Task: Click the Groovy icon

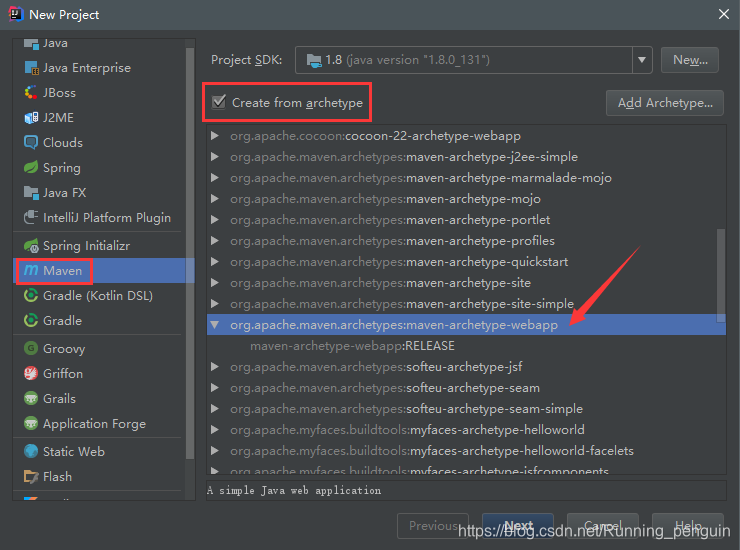Action: (x=31, y=348)
